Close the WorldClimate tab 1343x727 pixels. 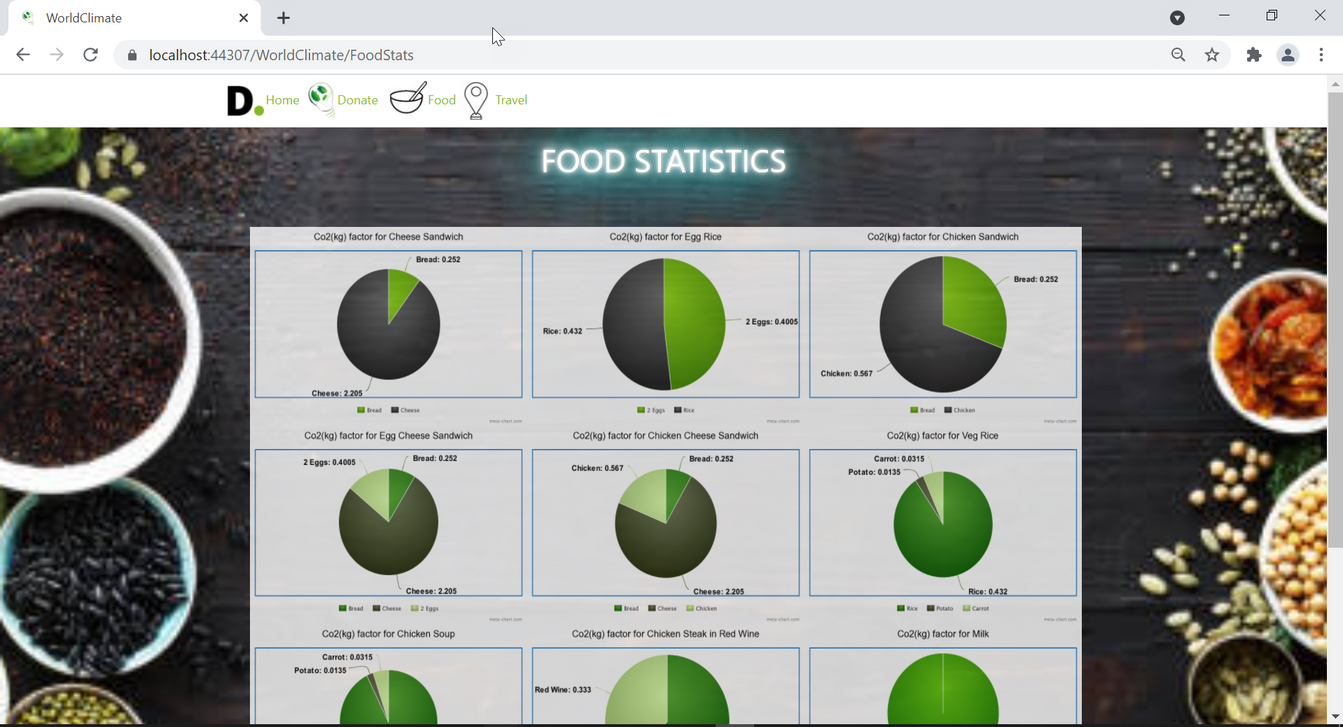click(x=243, y=18)
